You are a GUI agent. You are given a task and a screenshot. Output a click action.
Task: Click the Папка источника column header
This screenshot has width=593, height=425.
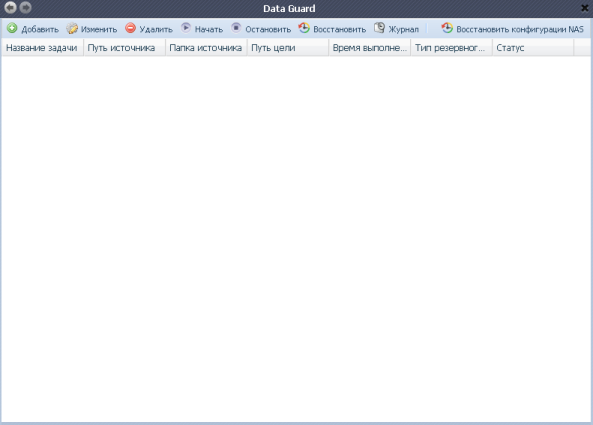[x=206, y=48]
